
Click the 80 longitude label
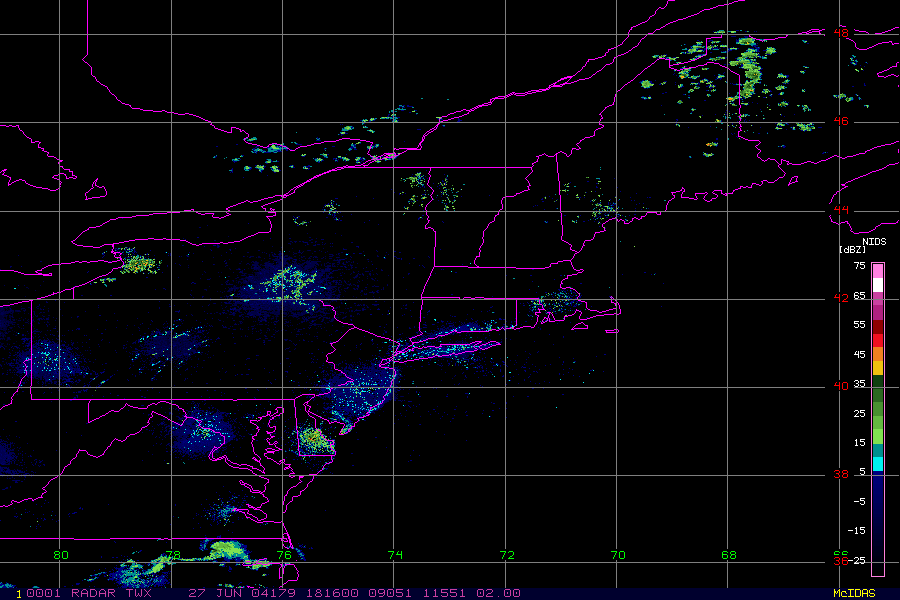61,555
